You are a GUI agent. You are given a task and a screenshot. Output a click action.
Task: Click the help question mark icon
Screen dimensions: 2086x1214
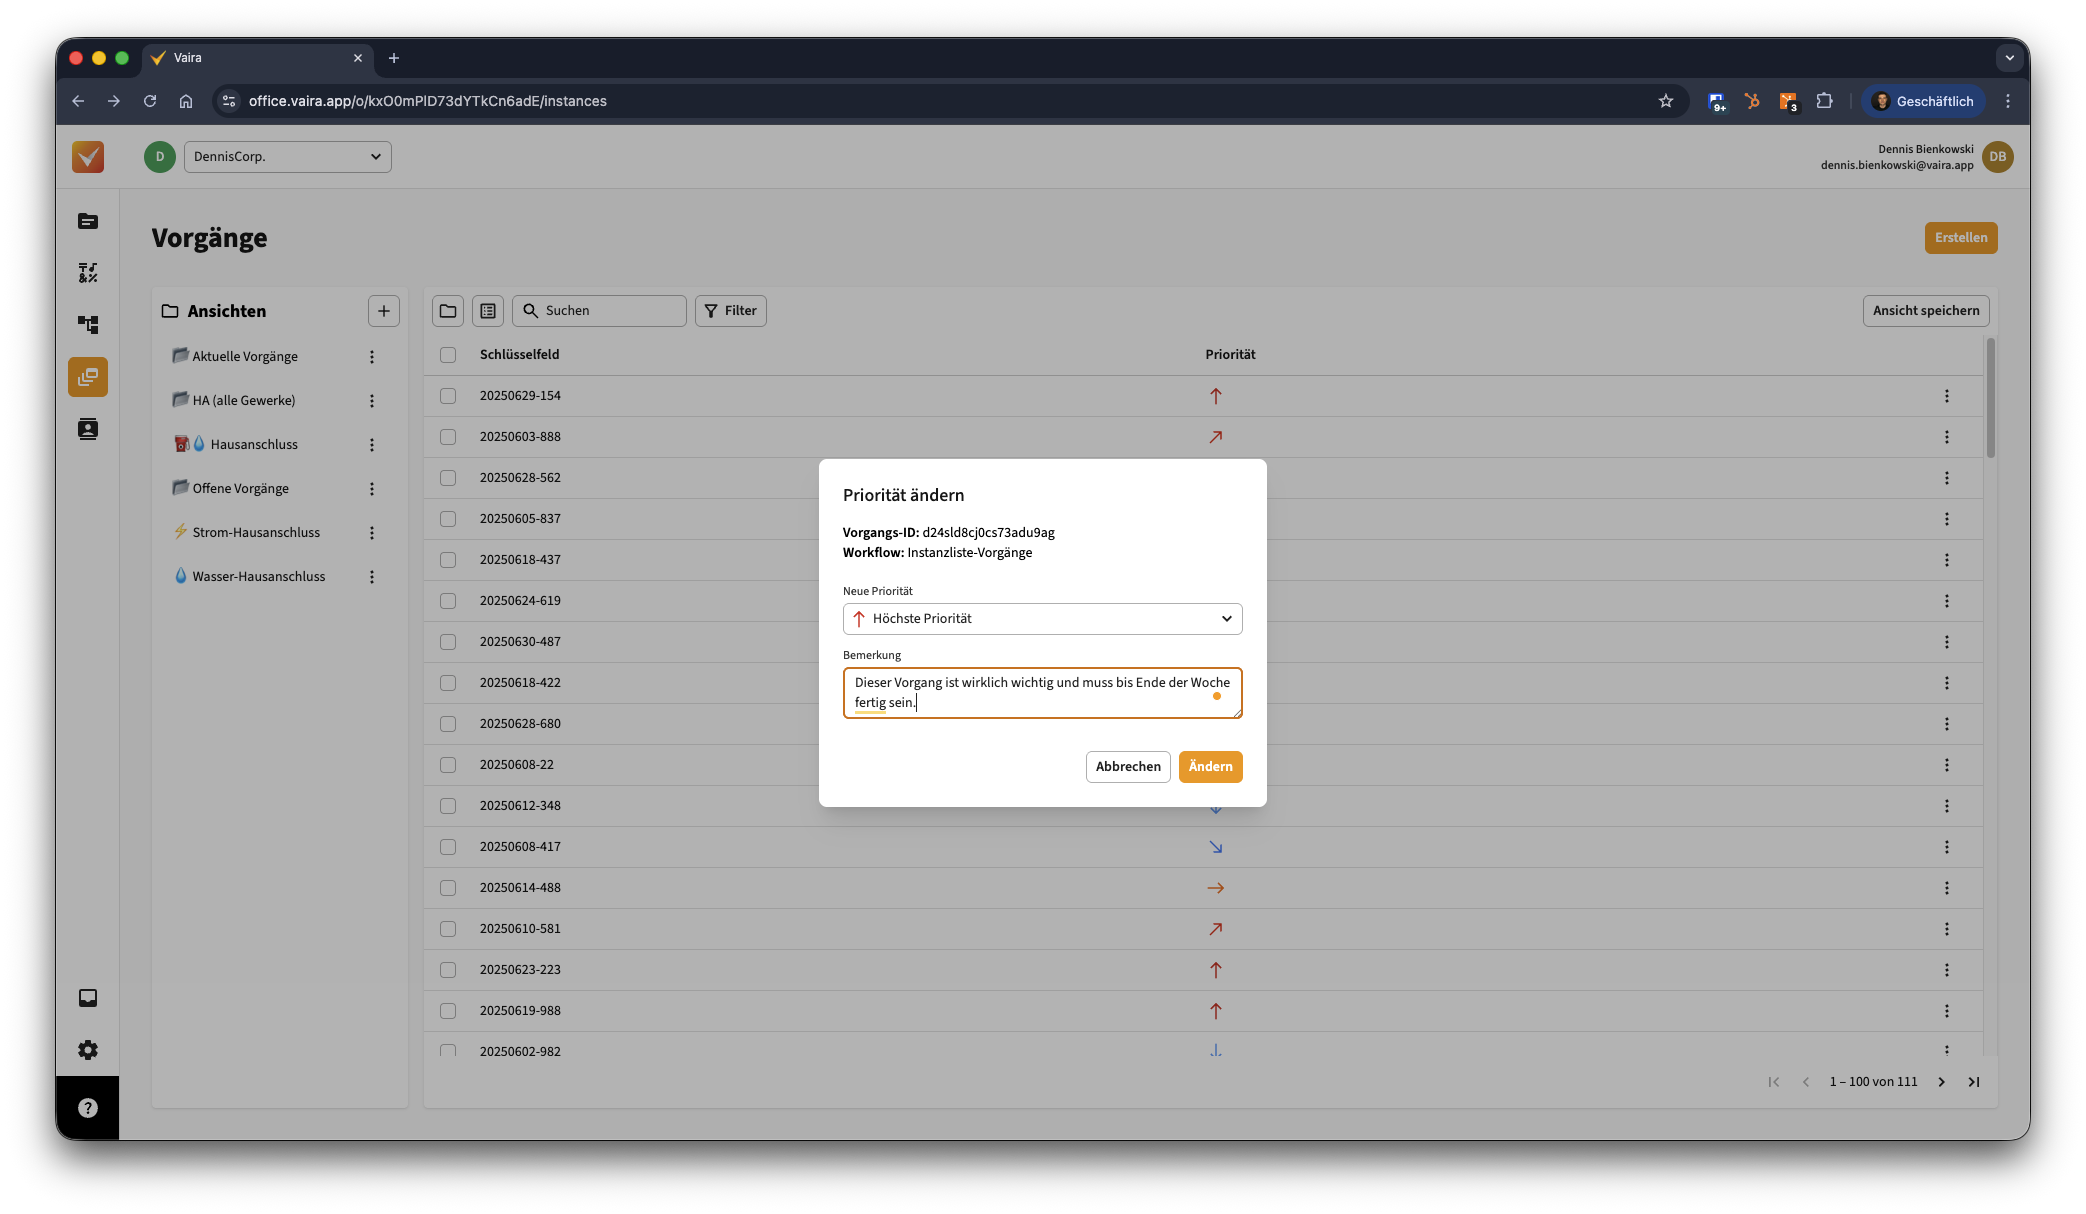[88, 1108]
